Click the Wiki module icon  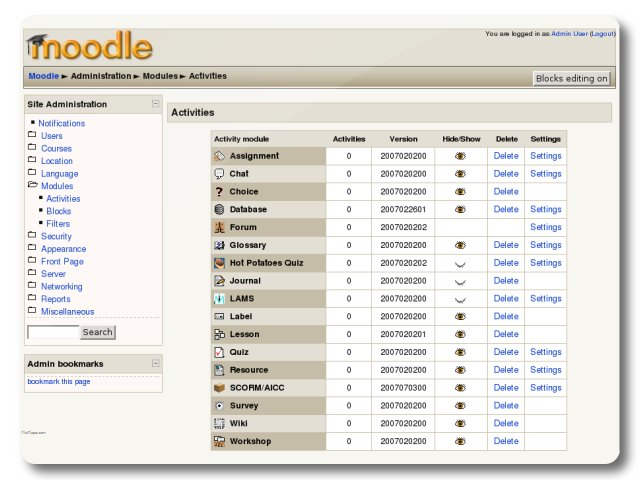[219, 423]
